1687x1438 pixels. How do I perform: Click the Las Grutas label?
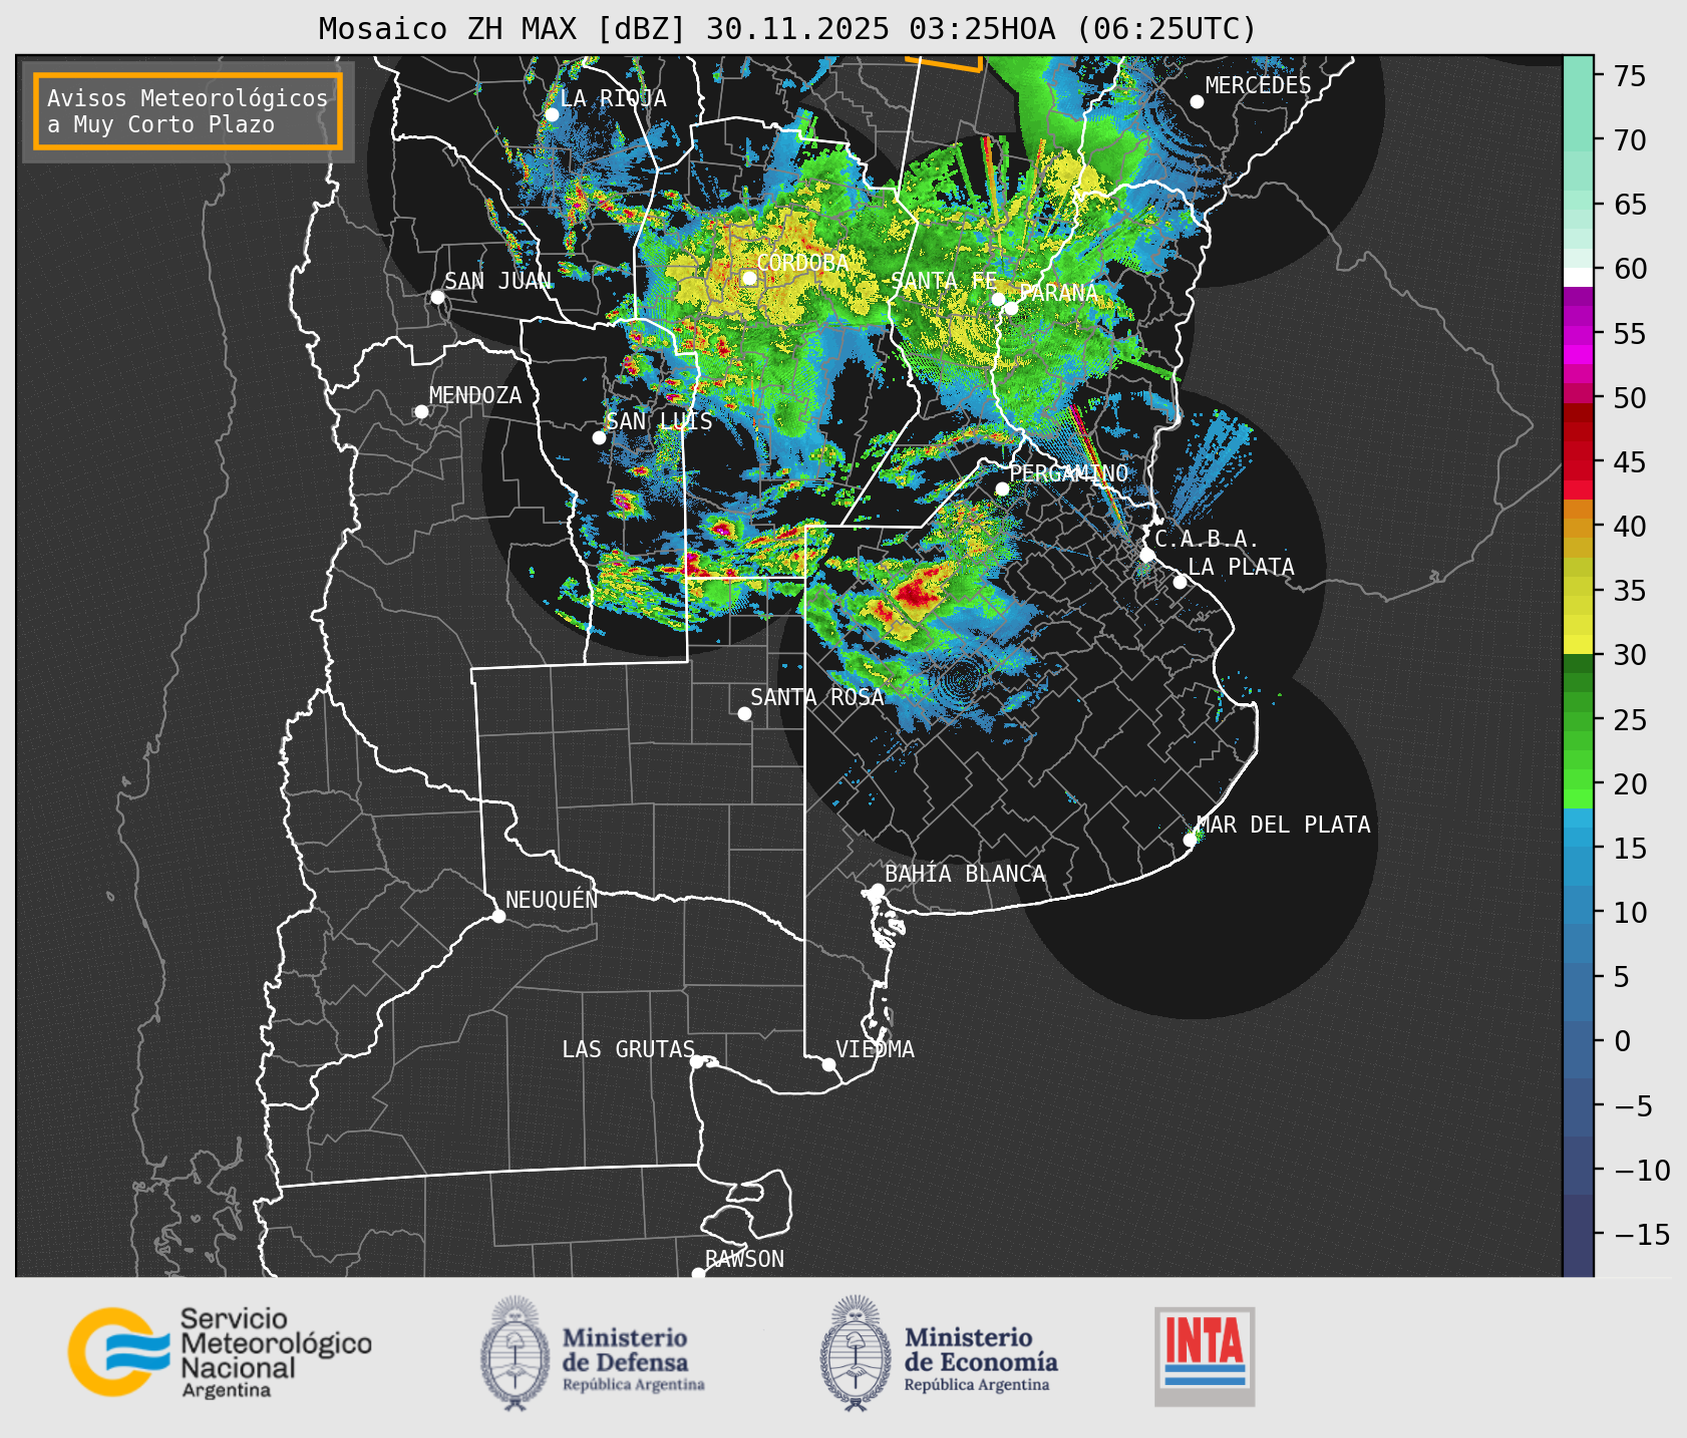(628, 1049)
